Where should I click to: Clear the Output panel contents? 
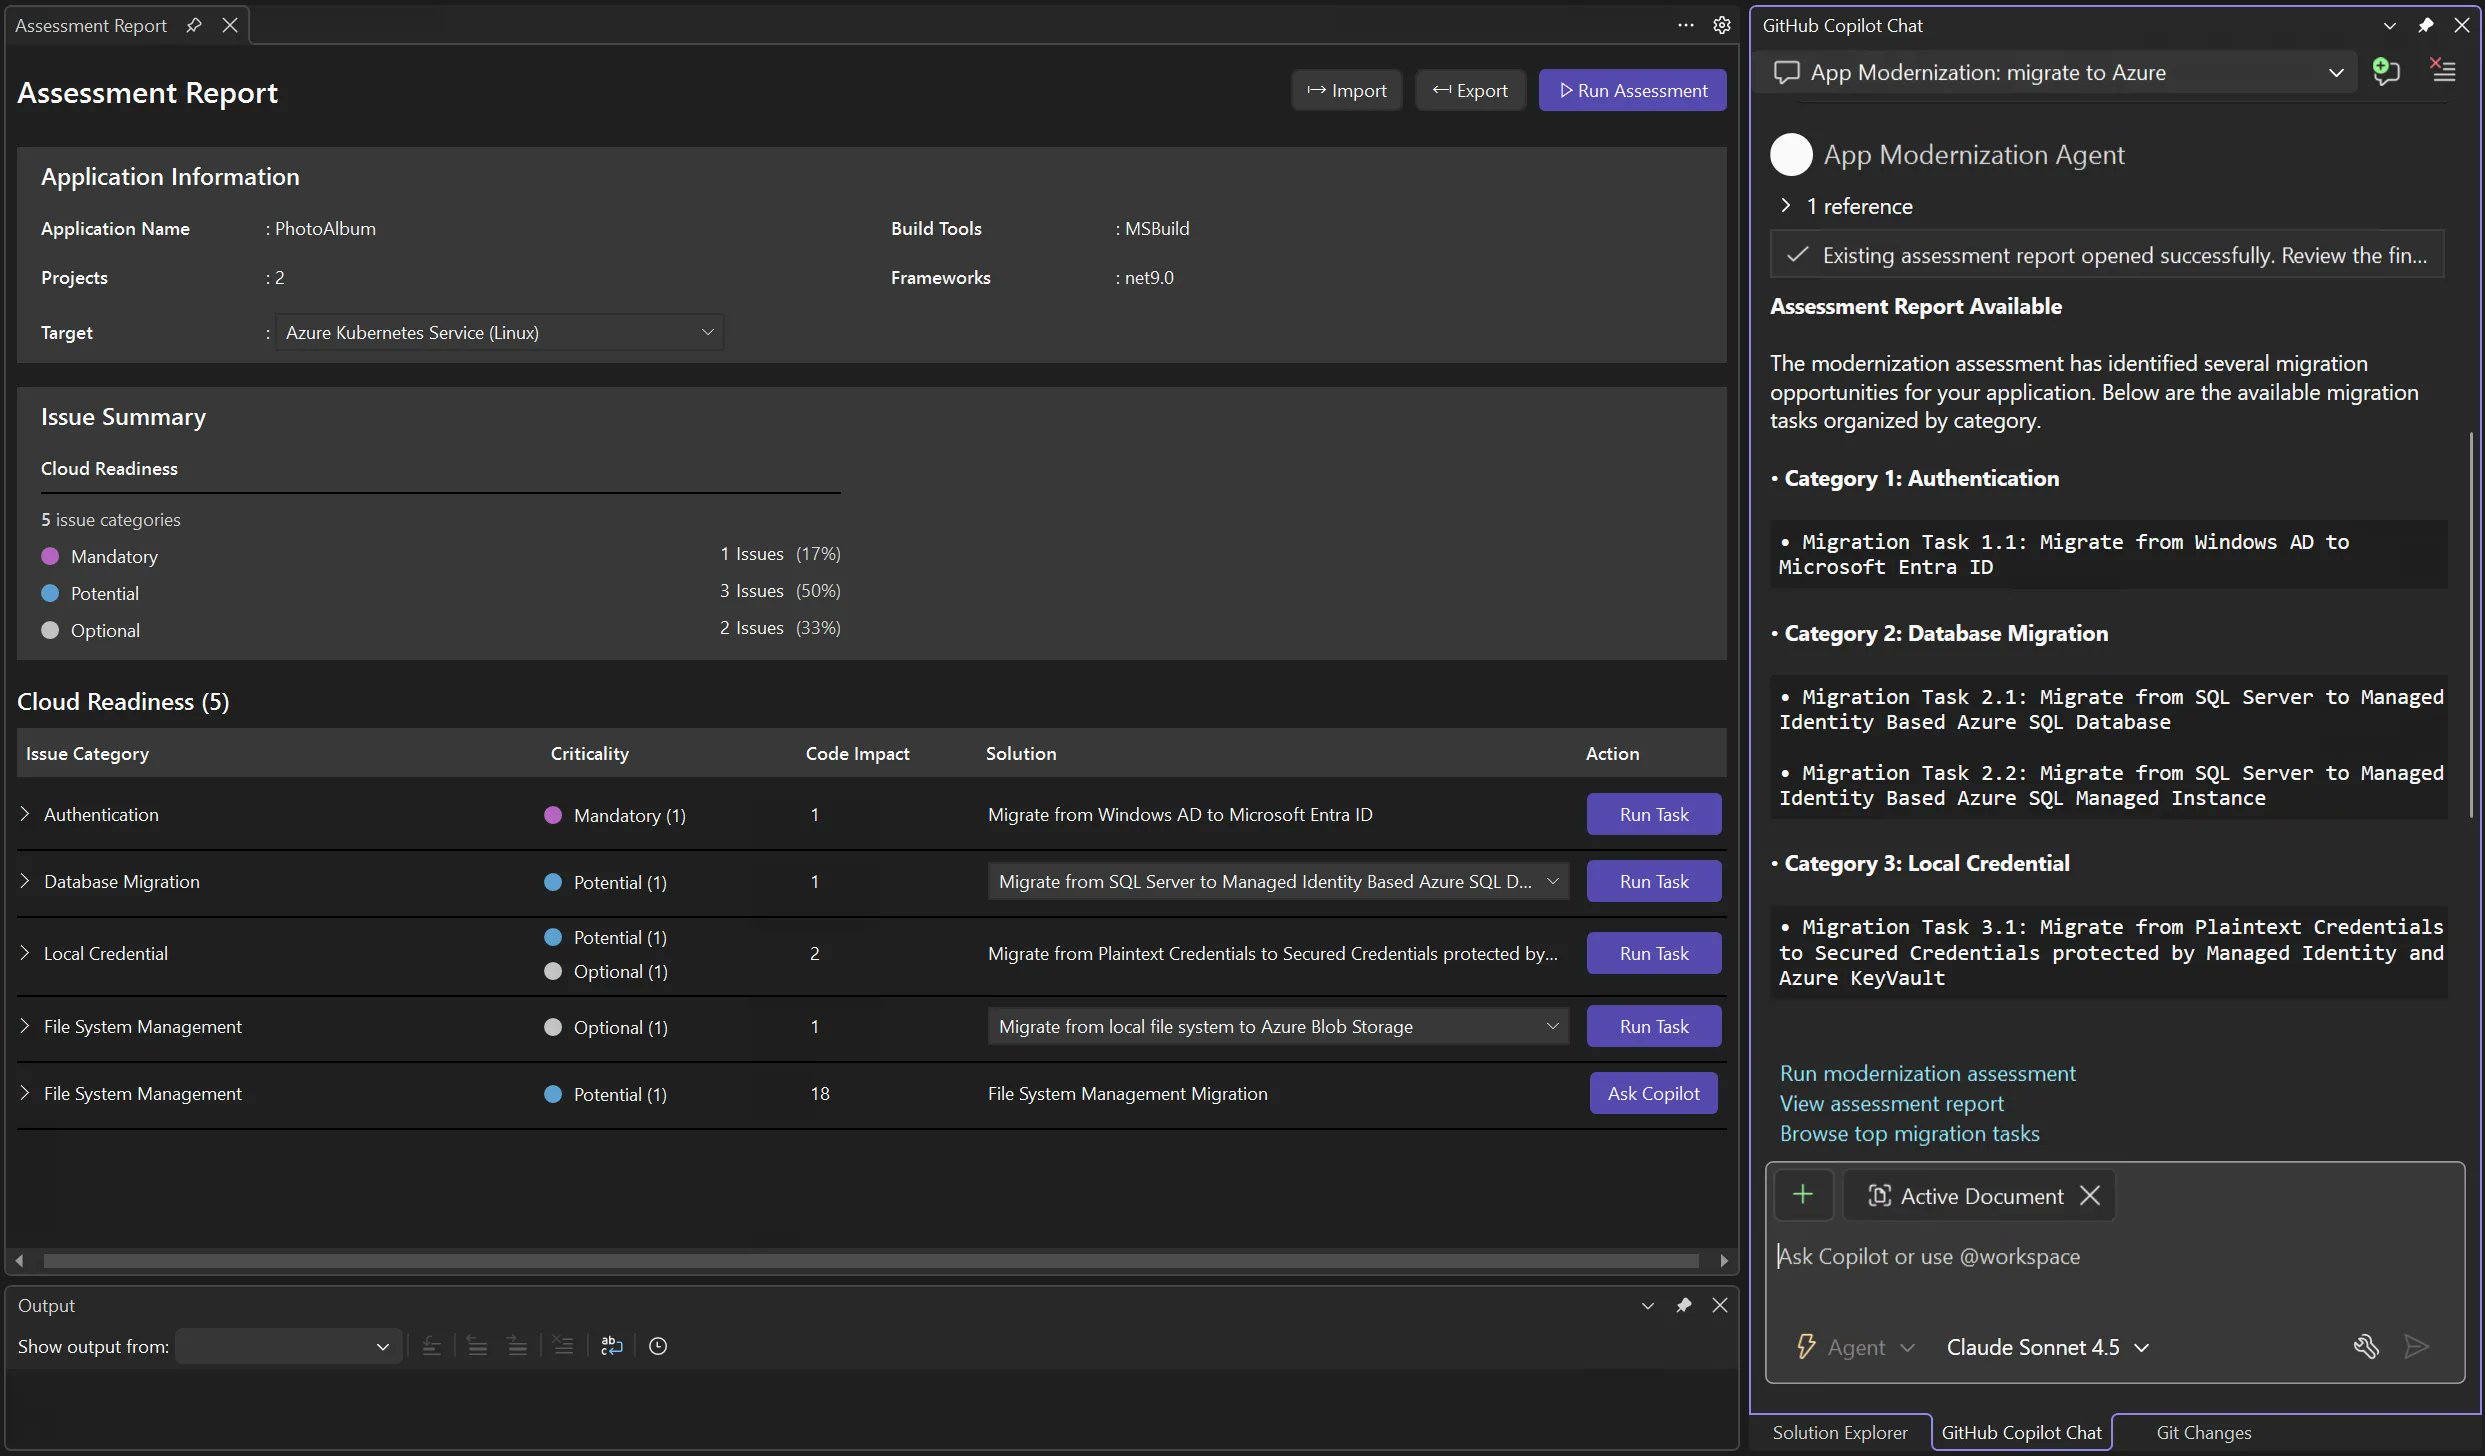coord(564,1345)
